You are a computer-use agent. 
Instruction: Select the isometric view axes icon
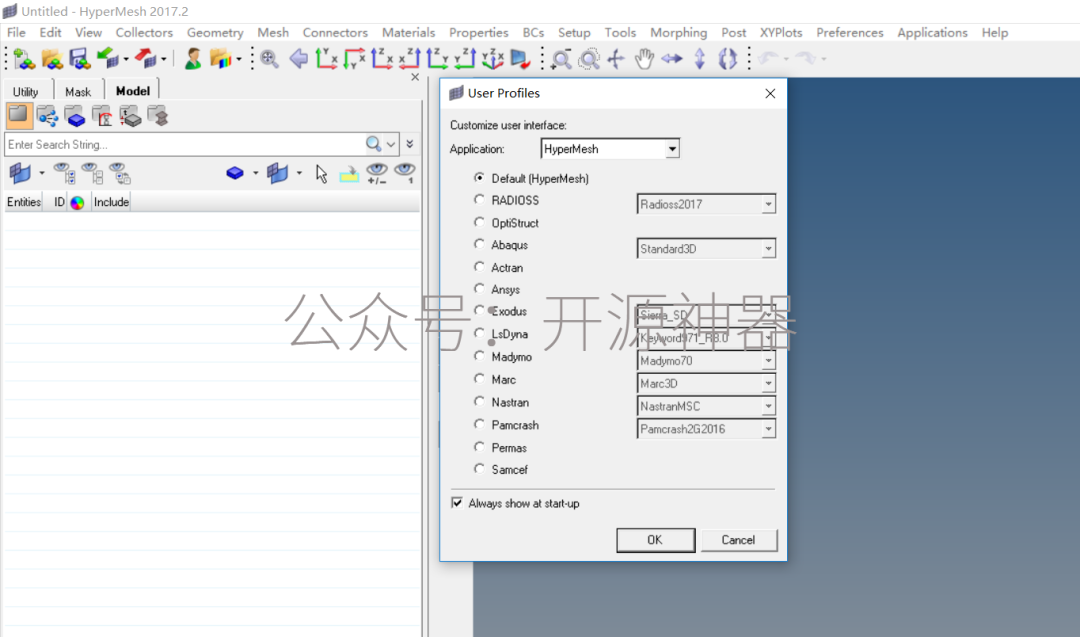click(492, 59)
